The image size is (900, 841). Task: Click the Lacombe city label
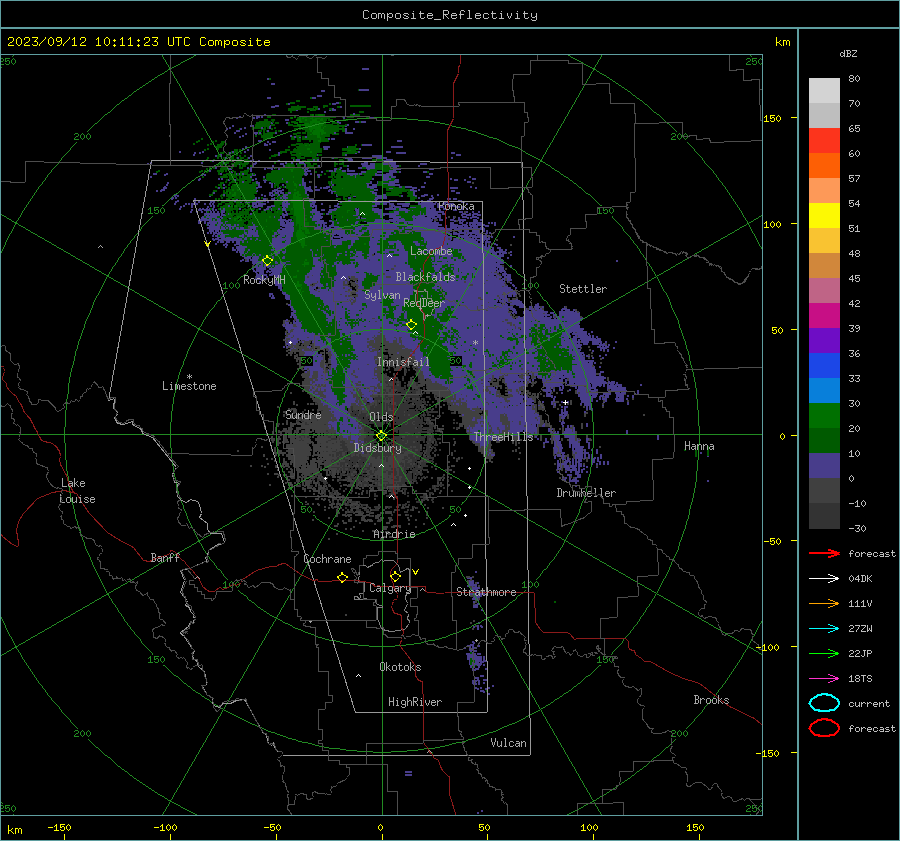pyautogui.click(x=431, y=251)
